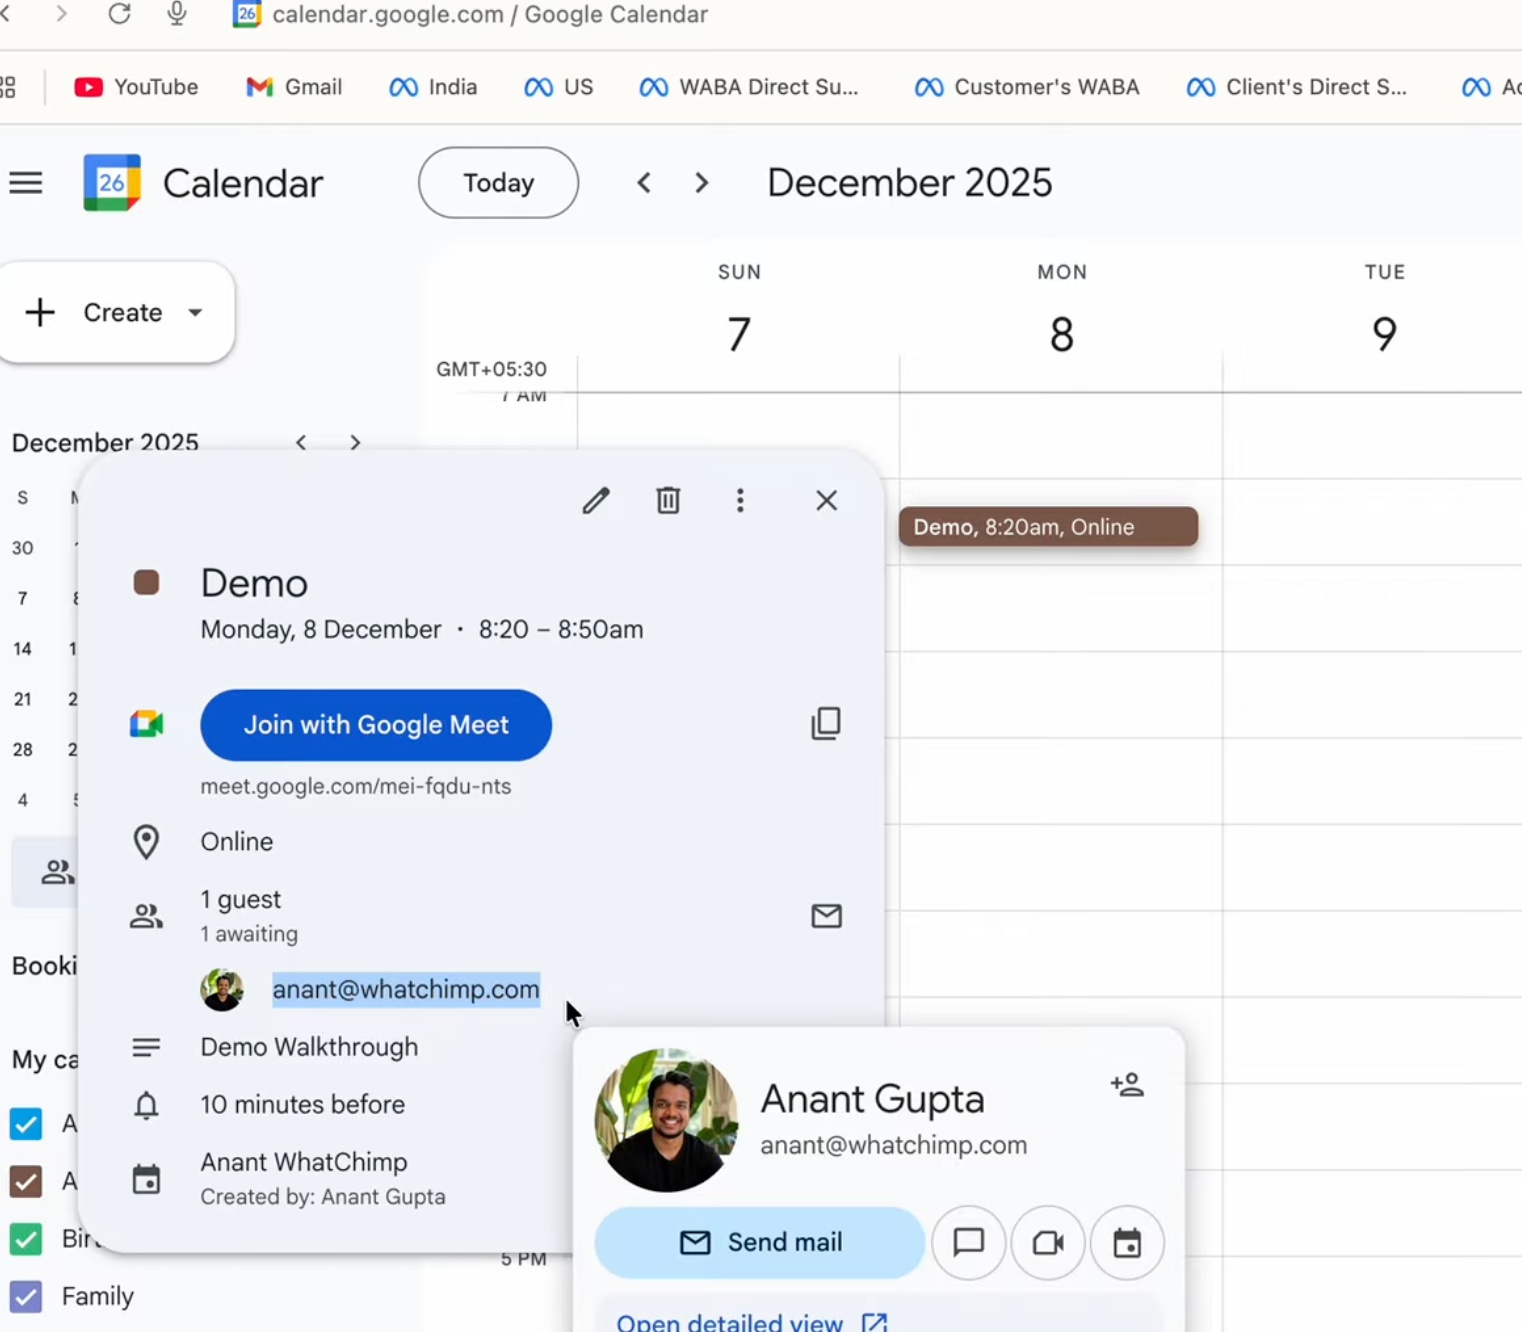Screen dimensions: 1522x1332
Task: Click the edit event pencil icon
Action: 596,500
